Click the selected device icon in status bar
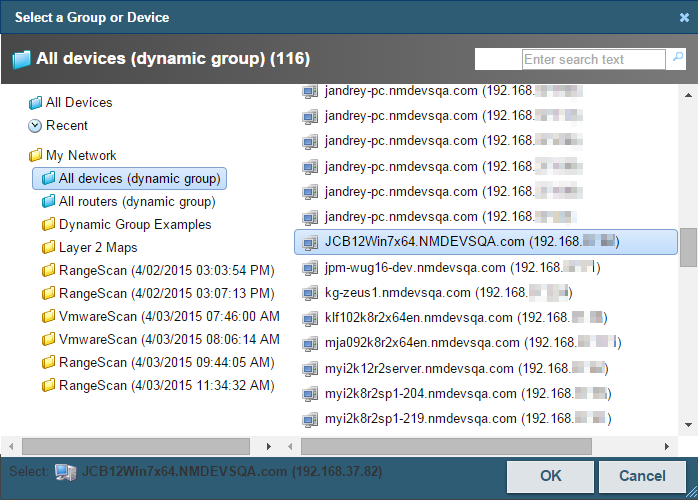Viewport: 698px width, 500px height. pos(65,472)
